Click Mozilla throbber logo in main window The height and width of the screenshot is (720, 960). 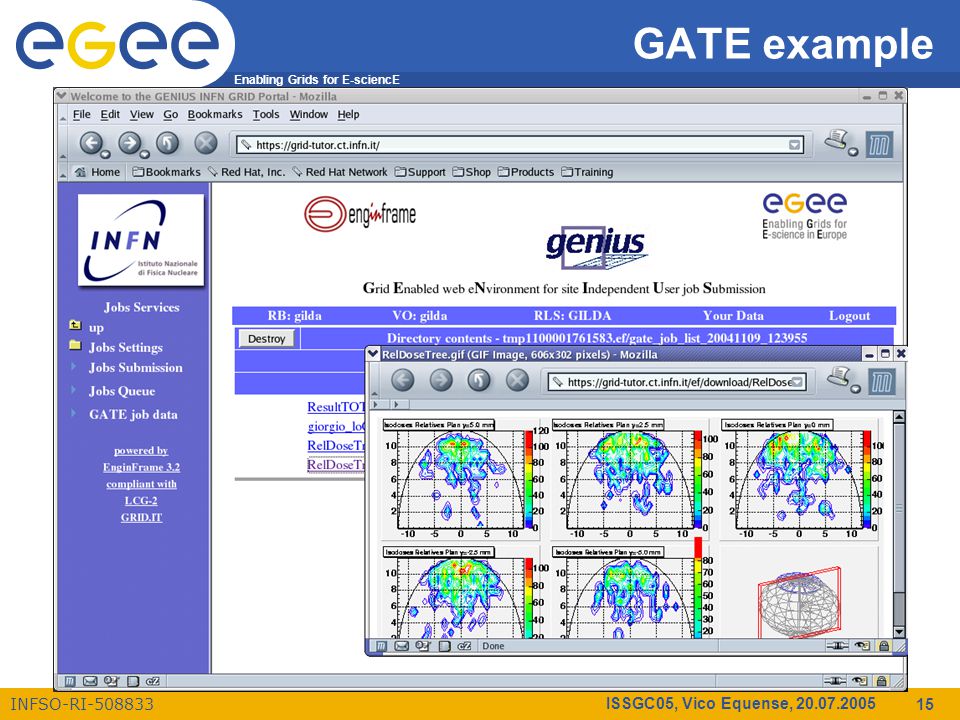tap(879, 145)
